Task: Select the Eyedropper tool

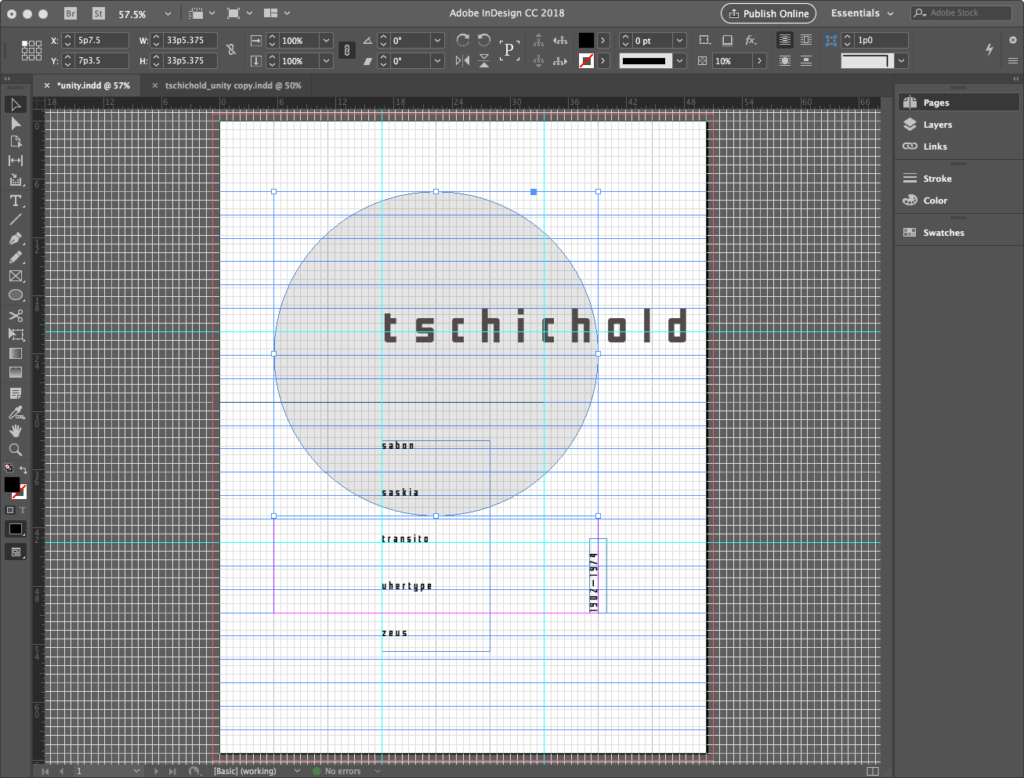Action: [16, 411]
